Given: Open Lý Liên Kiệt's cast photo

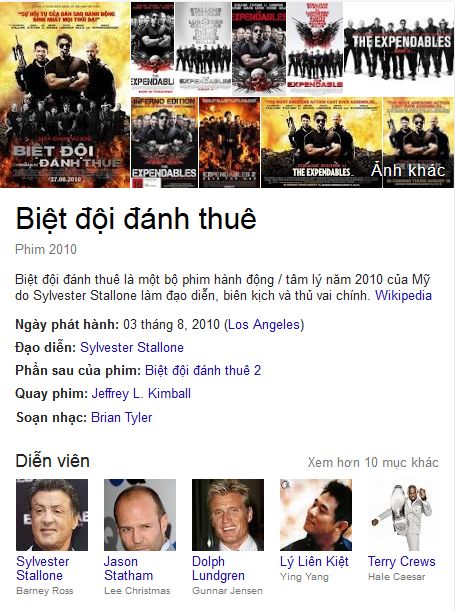Looking at the screenshot, I should 316,515.
